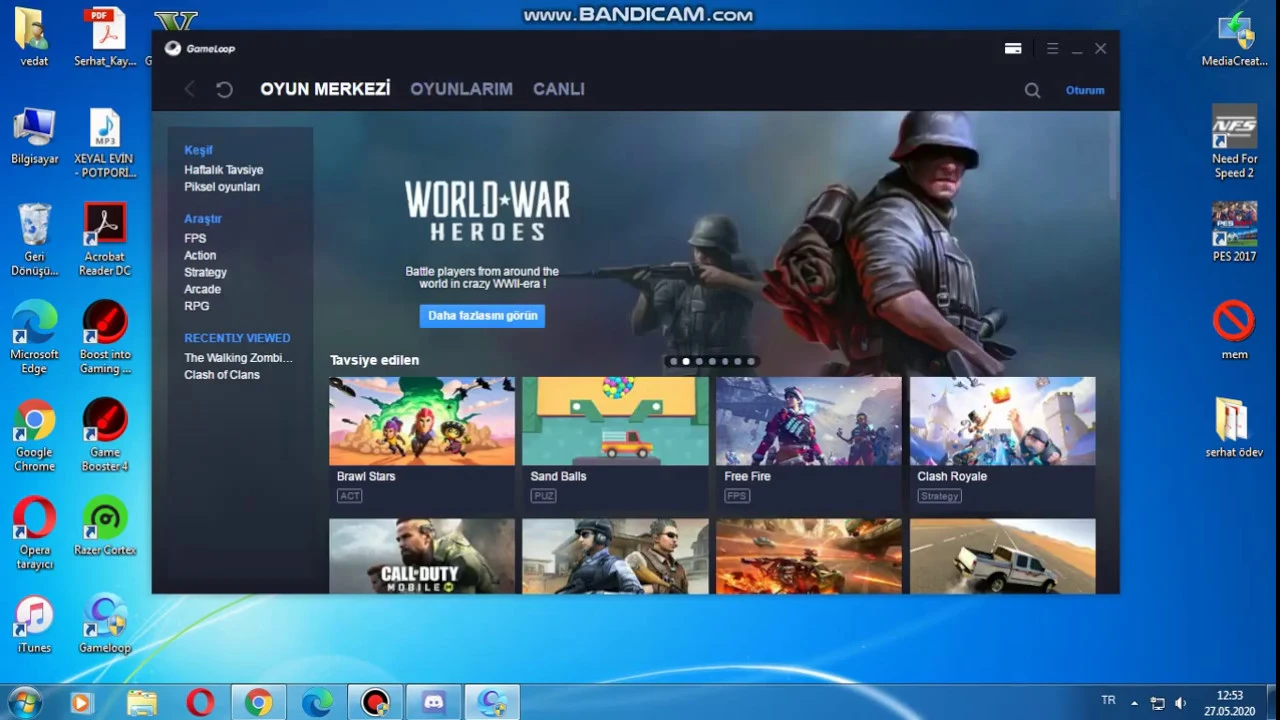
Task: Select RPG category
Action: pos(196,307)
